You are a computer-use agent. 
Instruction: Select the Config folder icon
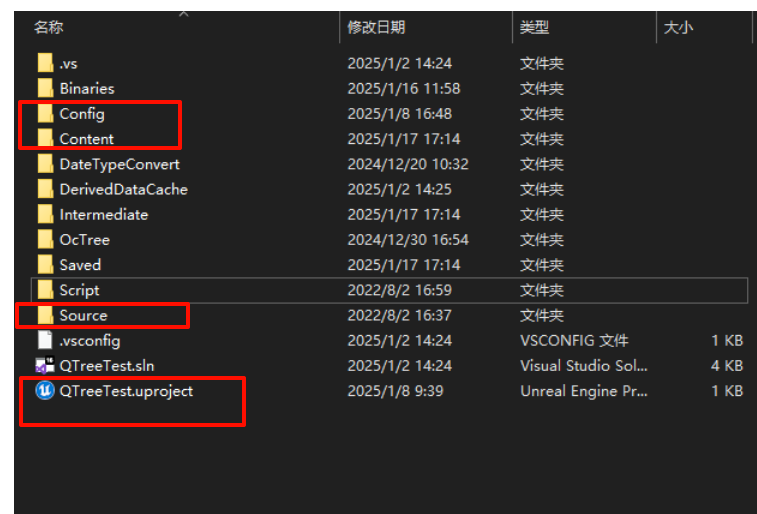point(44,114)
